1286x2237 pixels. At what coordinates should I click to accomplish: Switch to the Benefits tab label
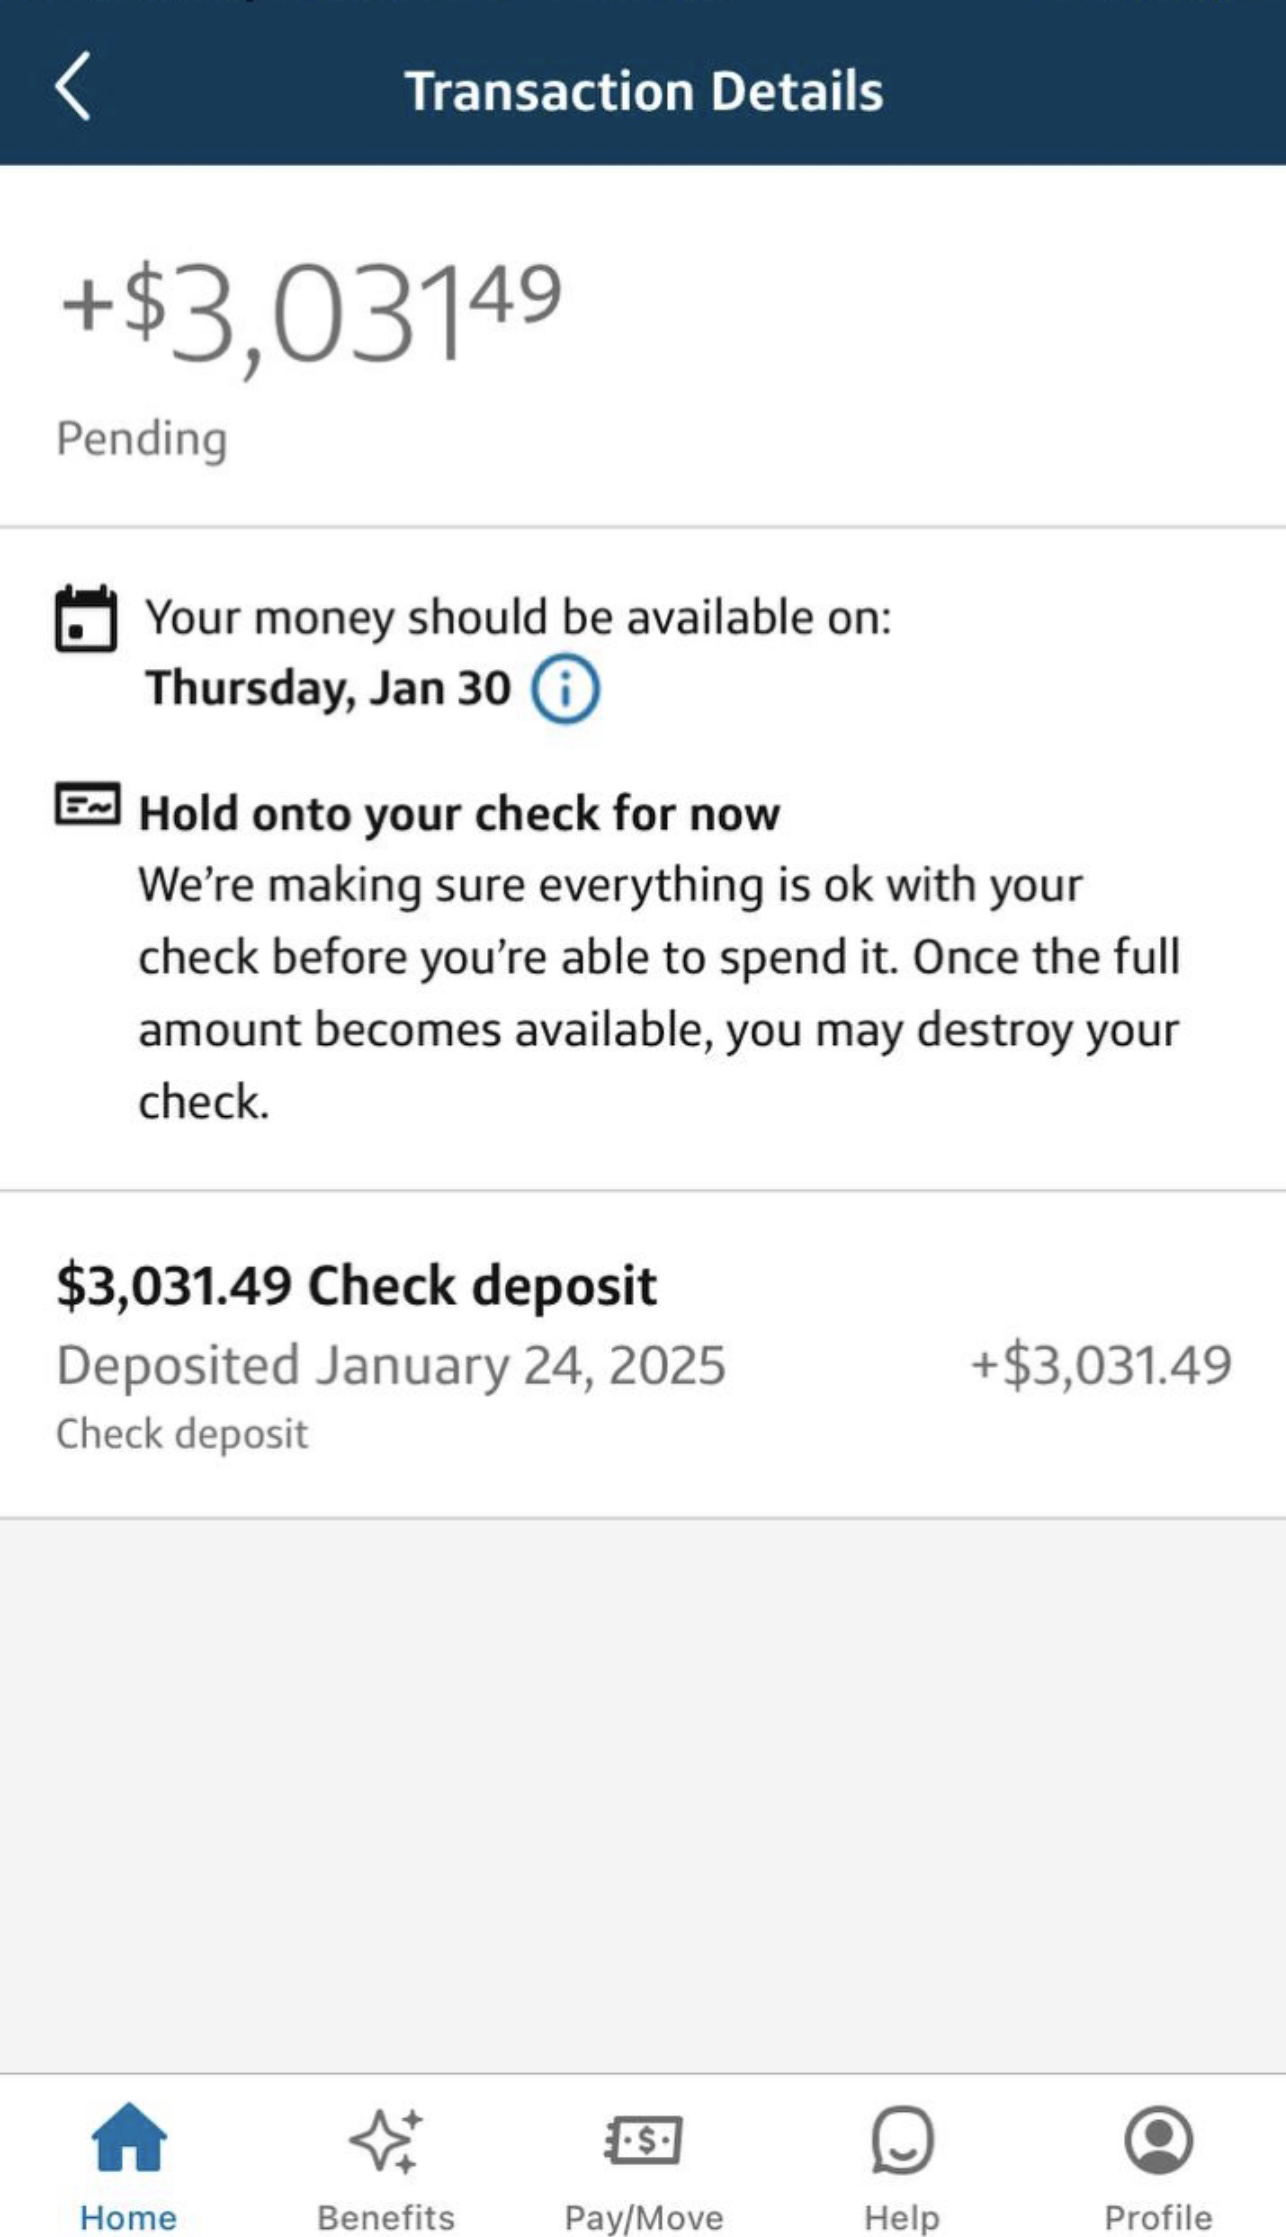386,2216
